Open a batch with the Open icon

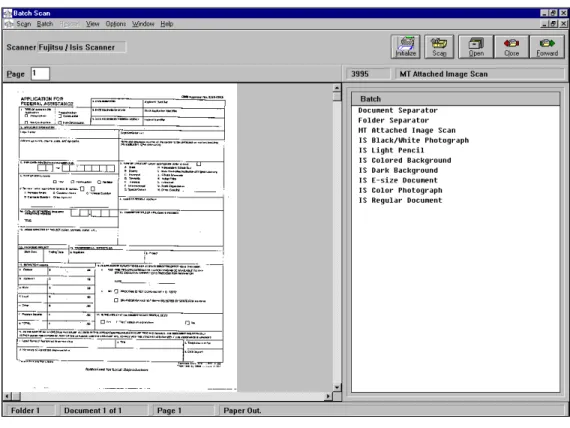pos(476,47)
